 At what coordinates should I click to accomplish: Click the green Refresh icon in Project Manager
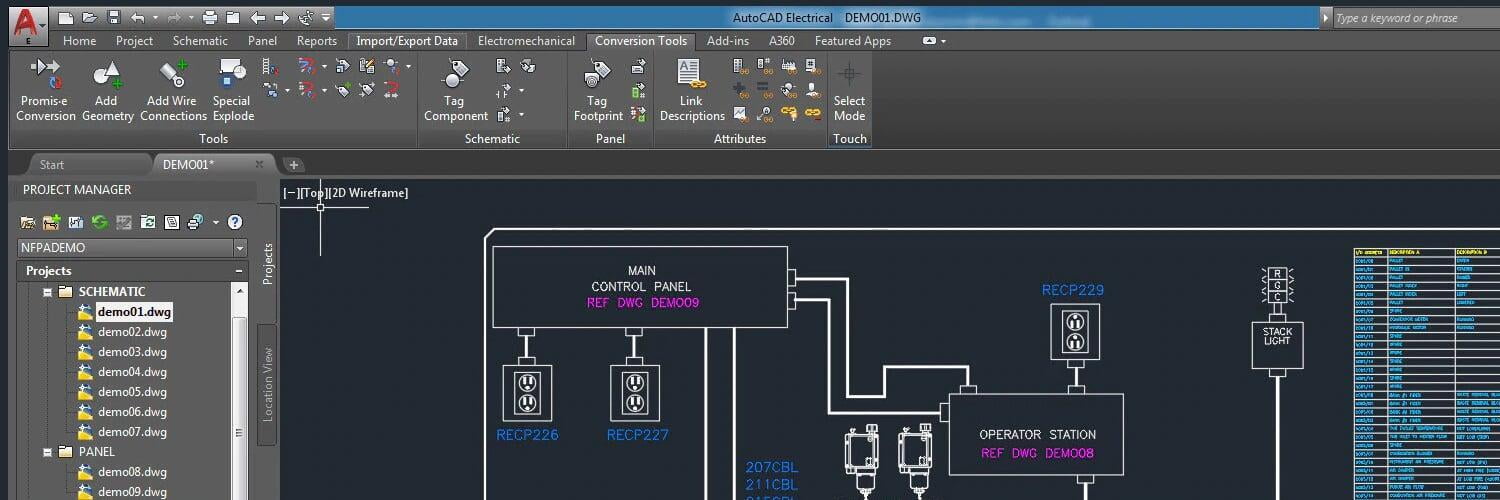coord(99,222)
